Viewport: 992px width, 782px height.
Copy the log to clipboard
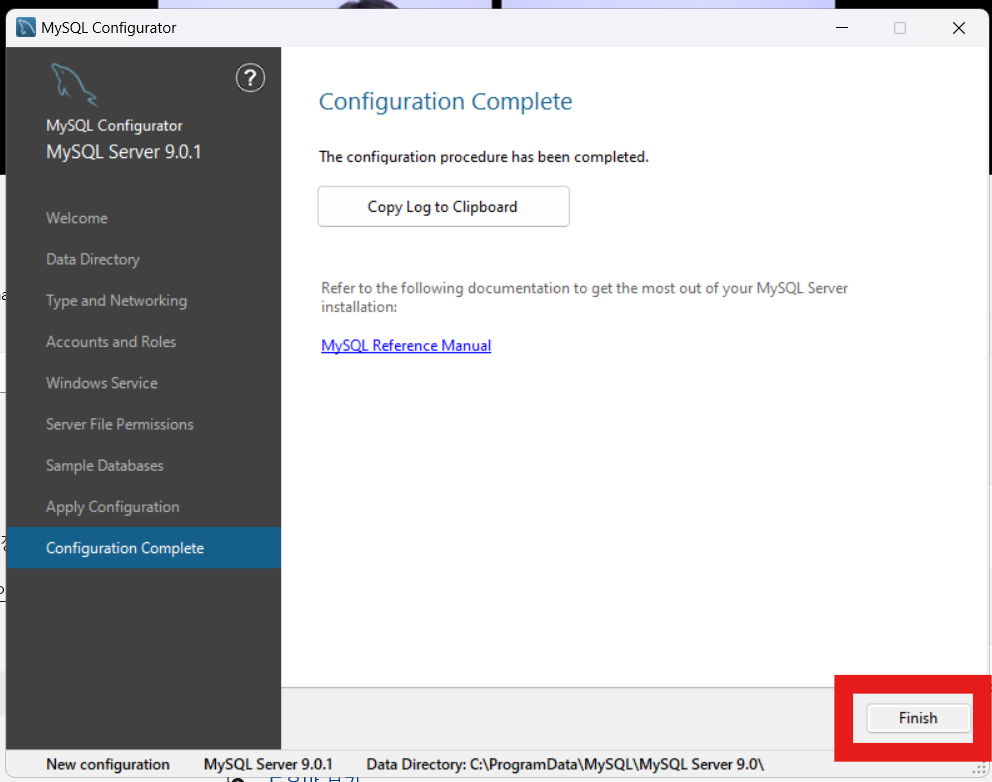coord(443,206)
